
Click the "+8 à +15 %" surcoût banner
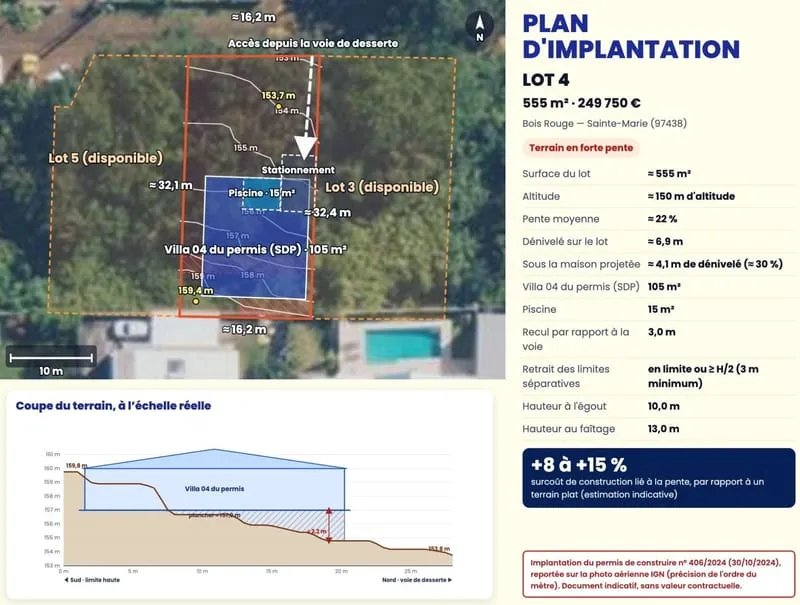click(x=659, y=478)
